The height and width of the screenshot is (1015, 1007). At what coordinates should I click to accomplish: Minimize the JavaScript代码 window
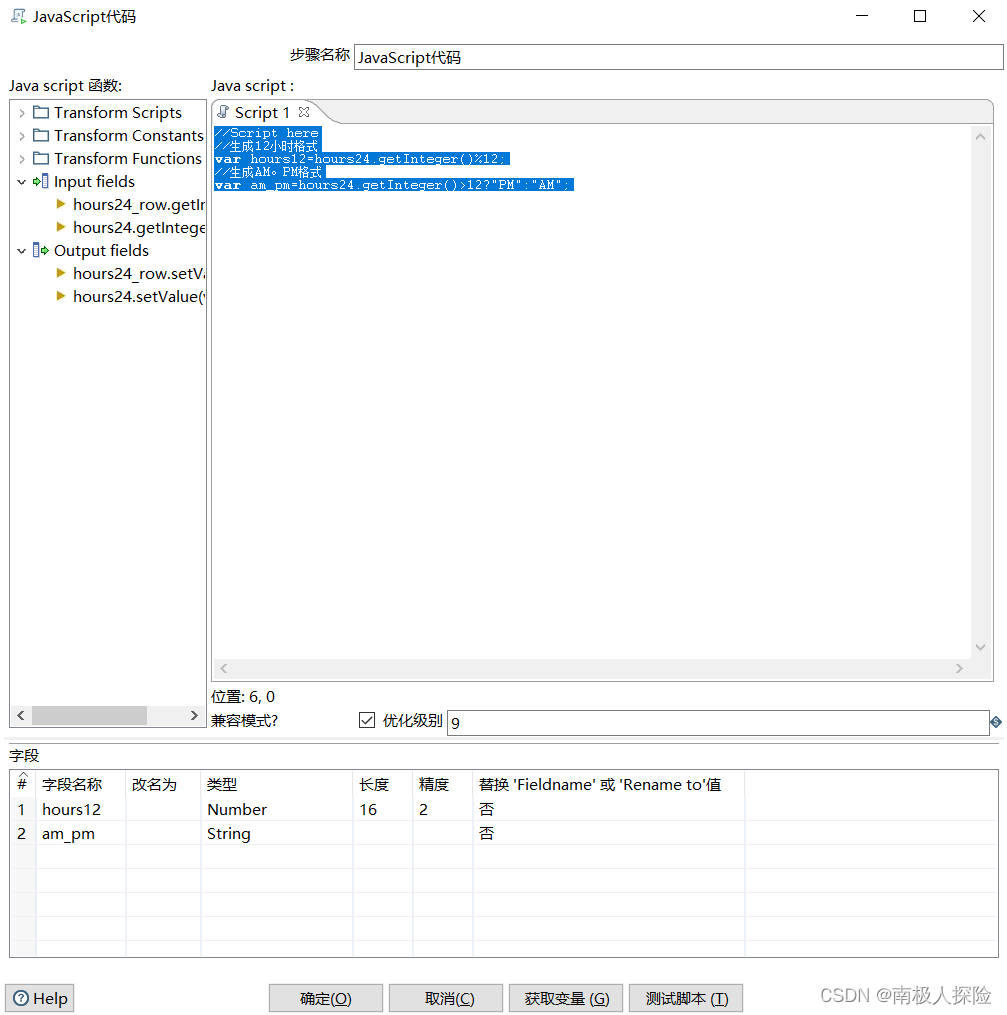coord(861,16)
